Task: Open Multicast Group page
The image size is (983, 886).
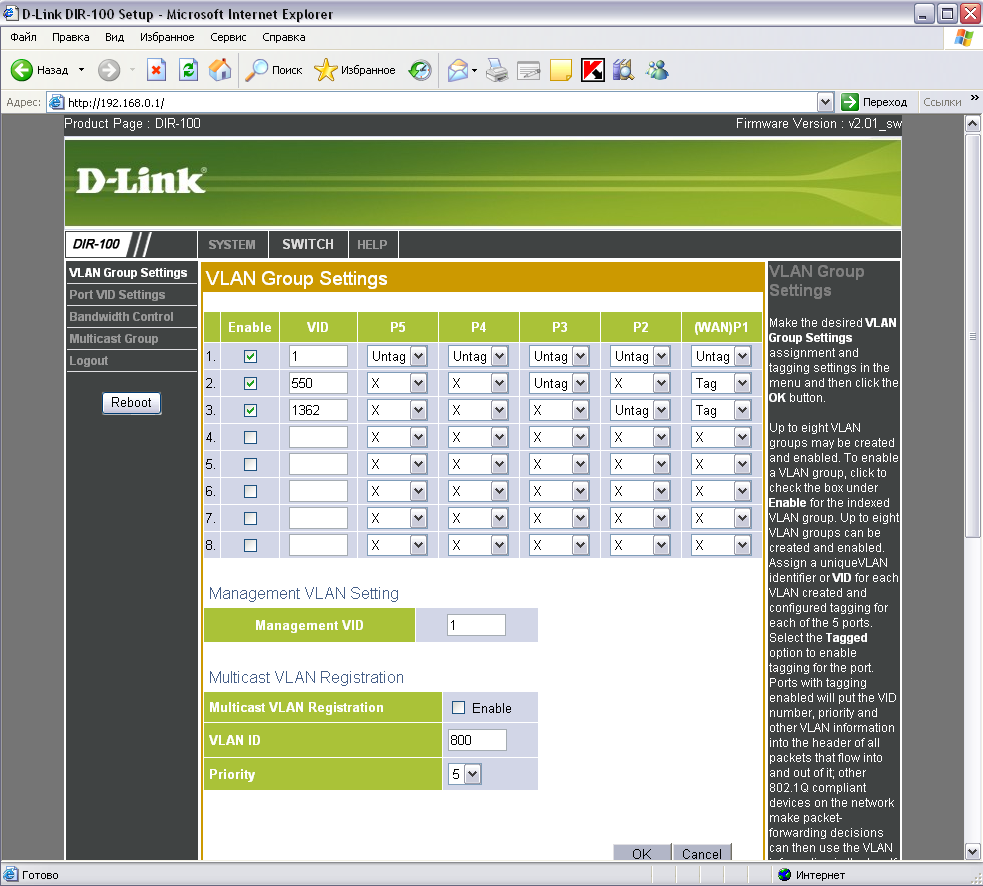Action: tap(113, 339)
